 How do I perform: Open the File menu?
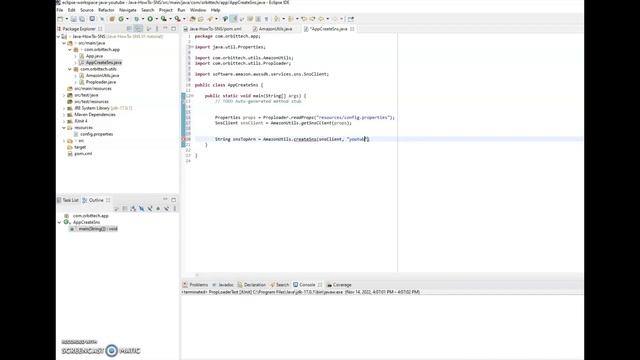(60, 10)
